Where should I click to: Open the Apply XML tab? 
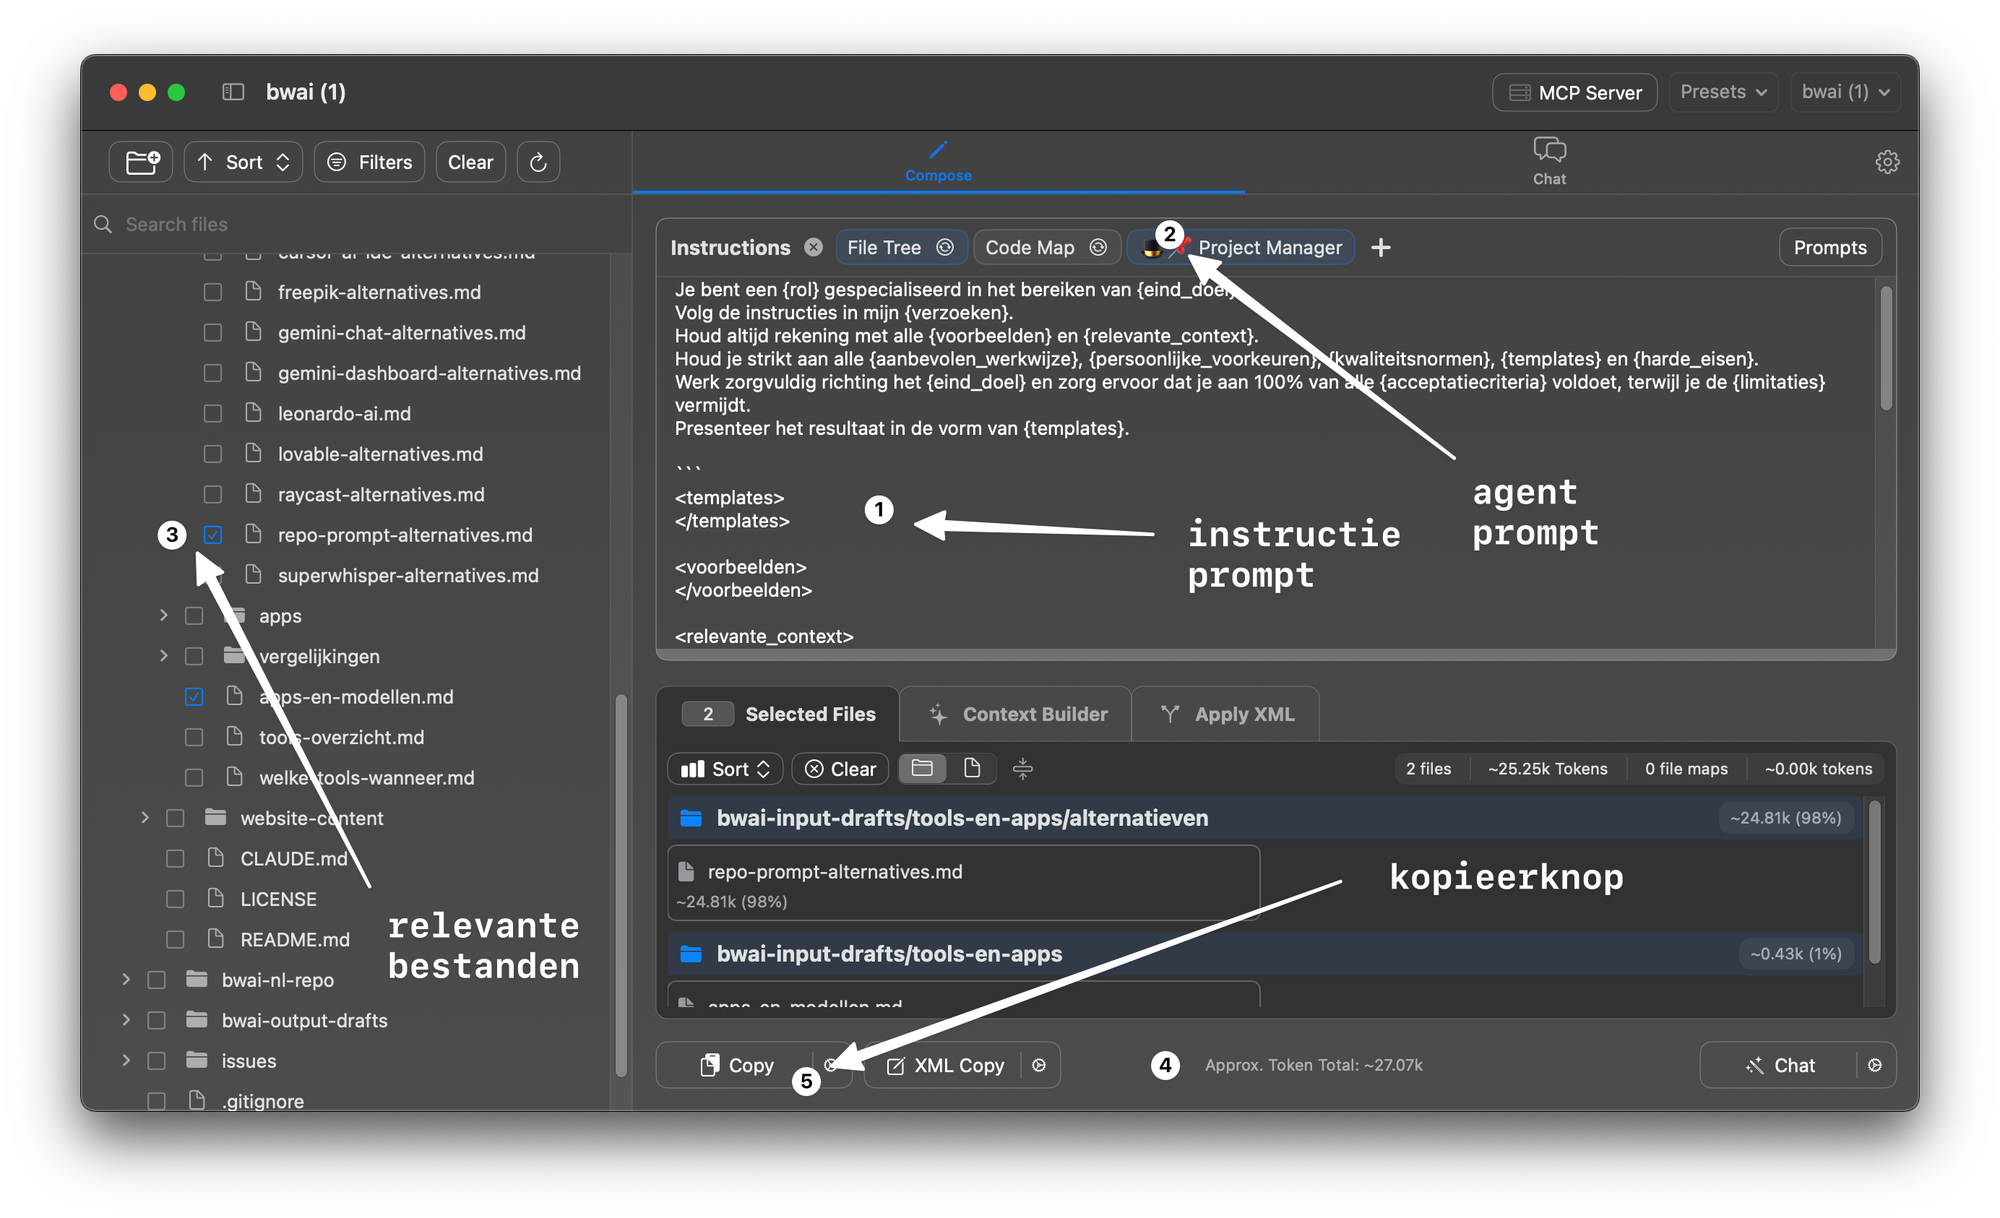coord(1226,714)
